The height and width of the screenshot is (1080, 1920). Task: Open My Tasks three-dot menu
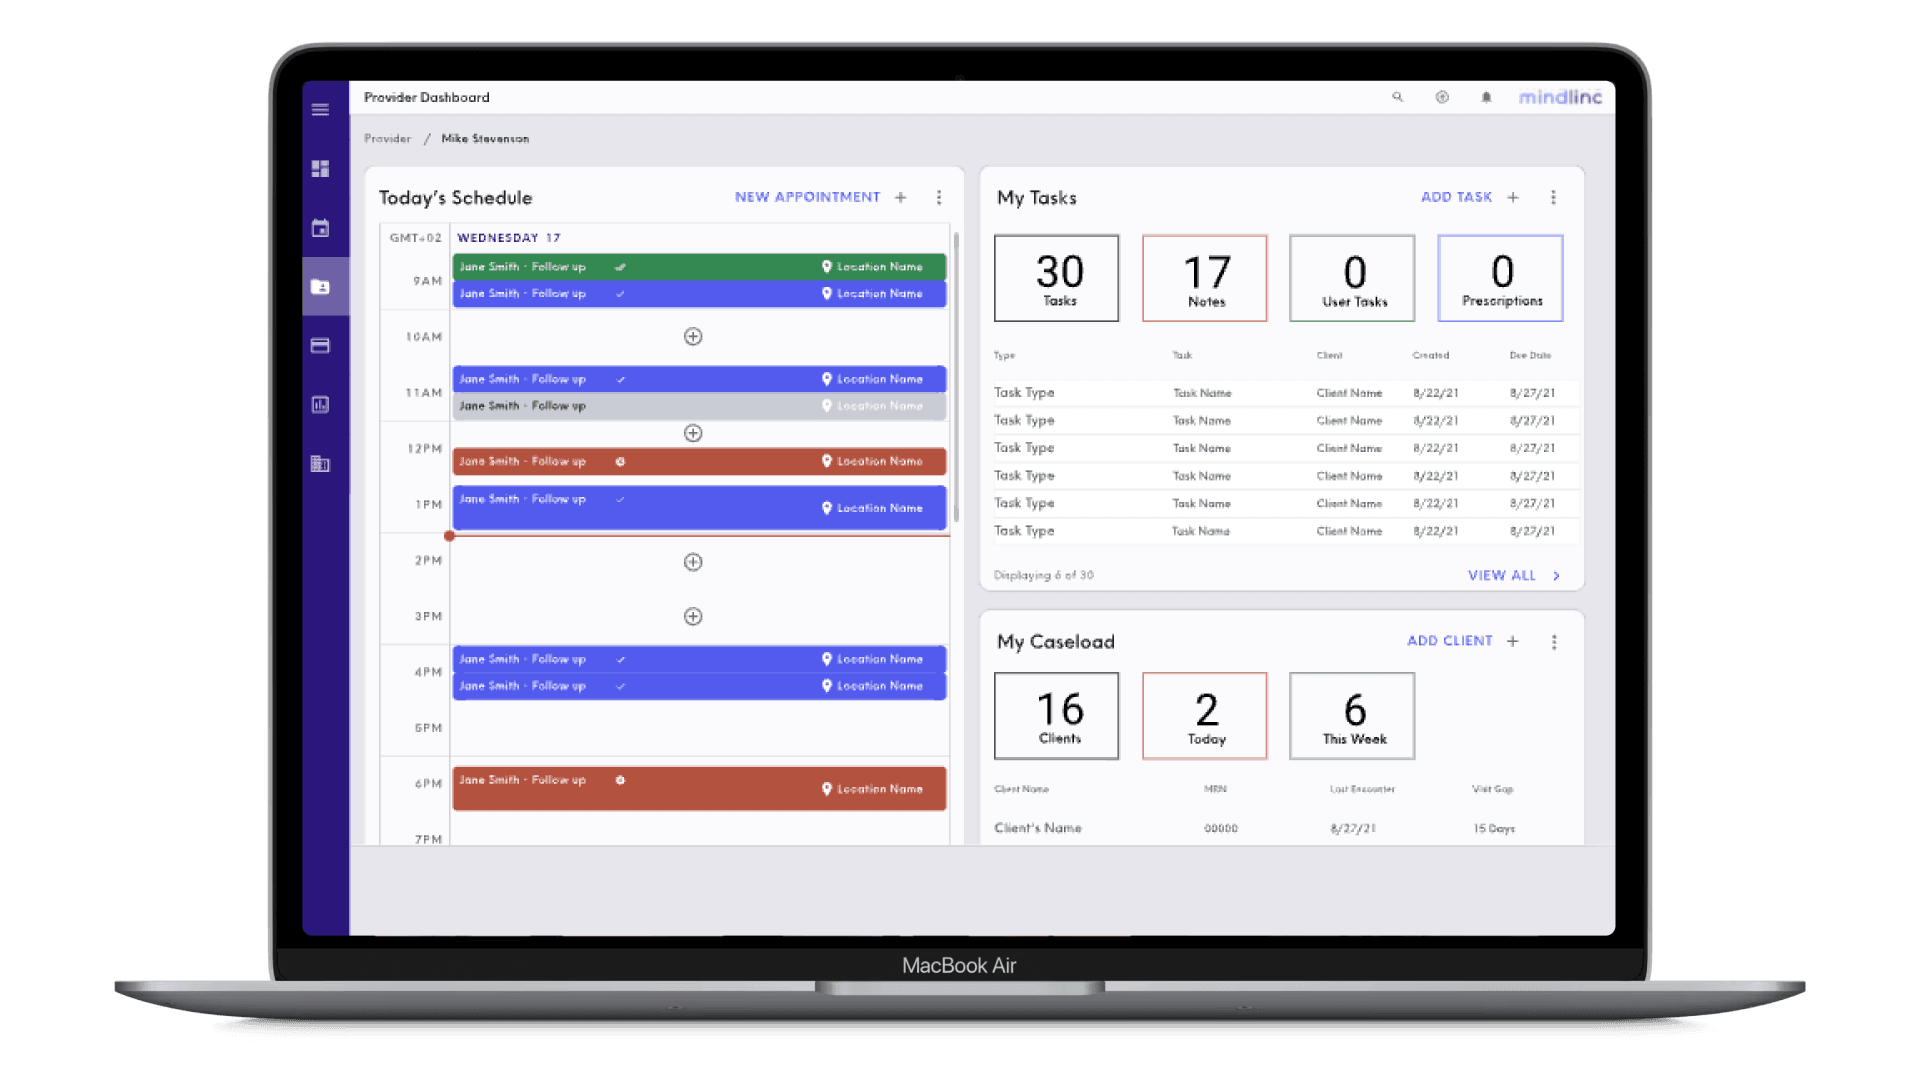(x=1553, y=197)
